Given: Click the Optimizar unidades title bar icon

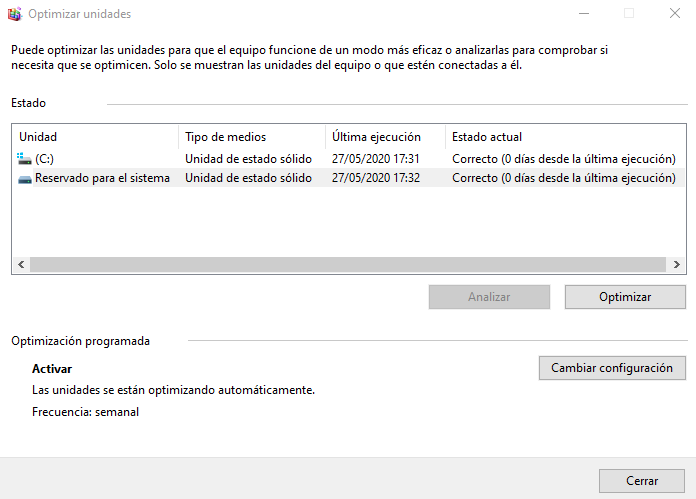Looking at the screenshot, I should (x=14, y=14).
